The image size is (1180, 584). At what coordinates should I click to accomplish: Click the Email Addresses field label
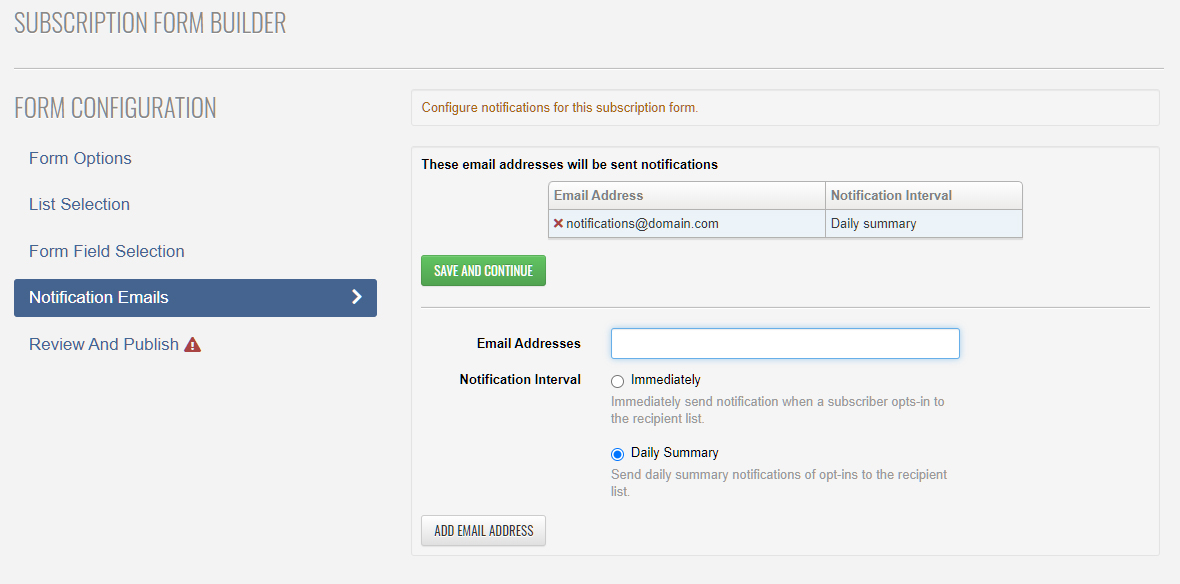point(528,343)
